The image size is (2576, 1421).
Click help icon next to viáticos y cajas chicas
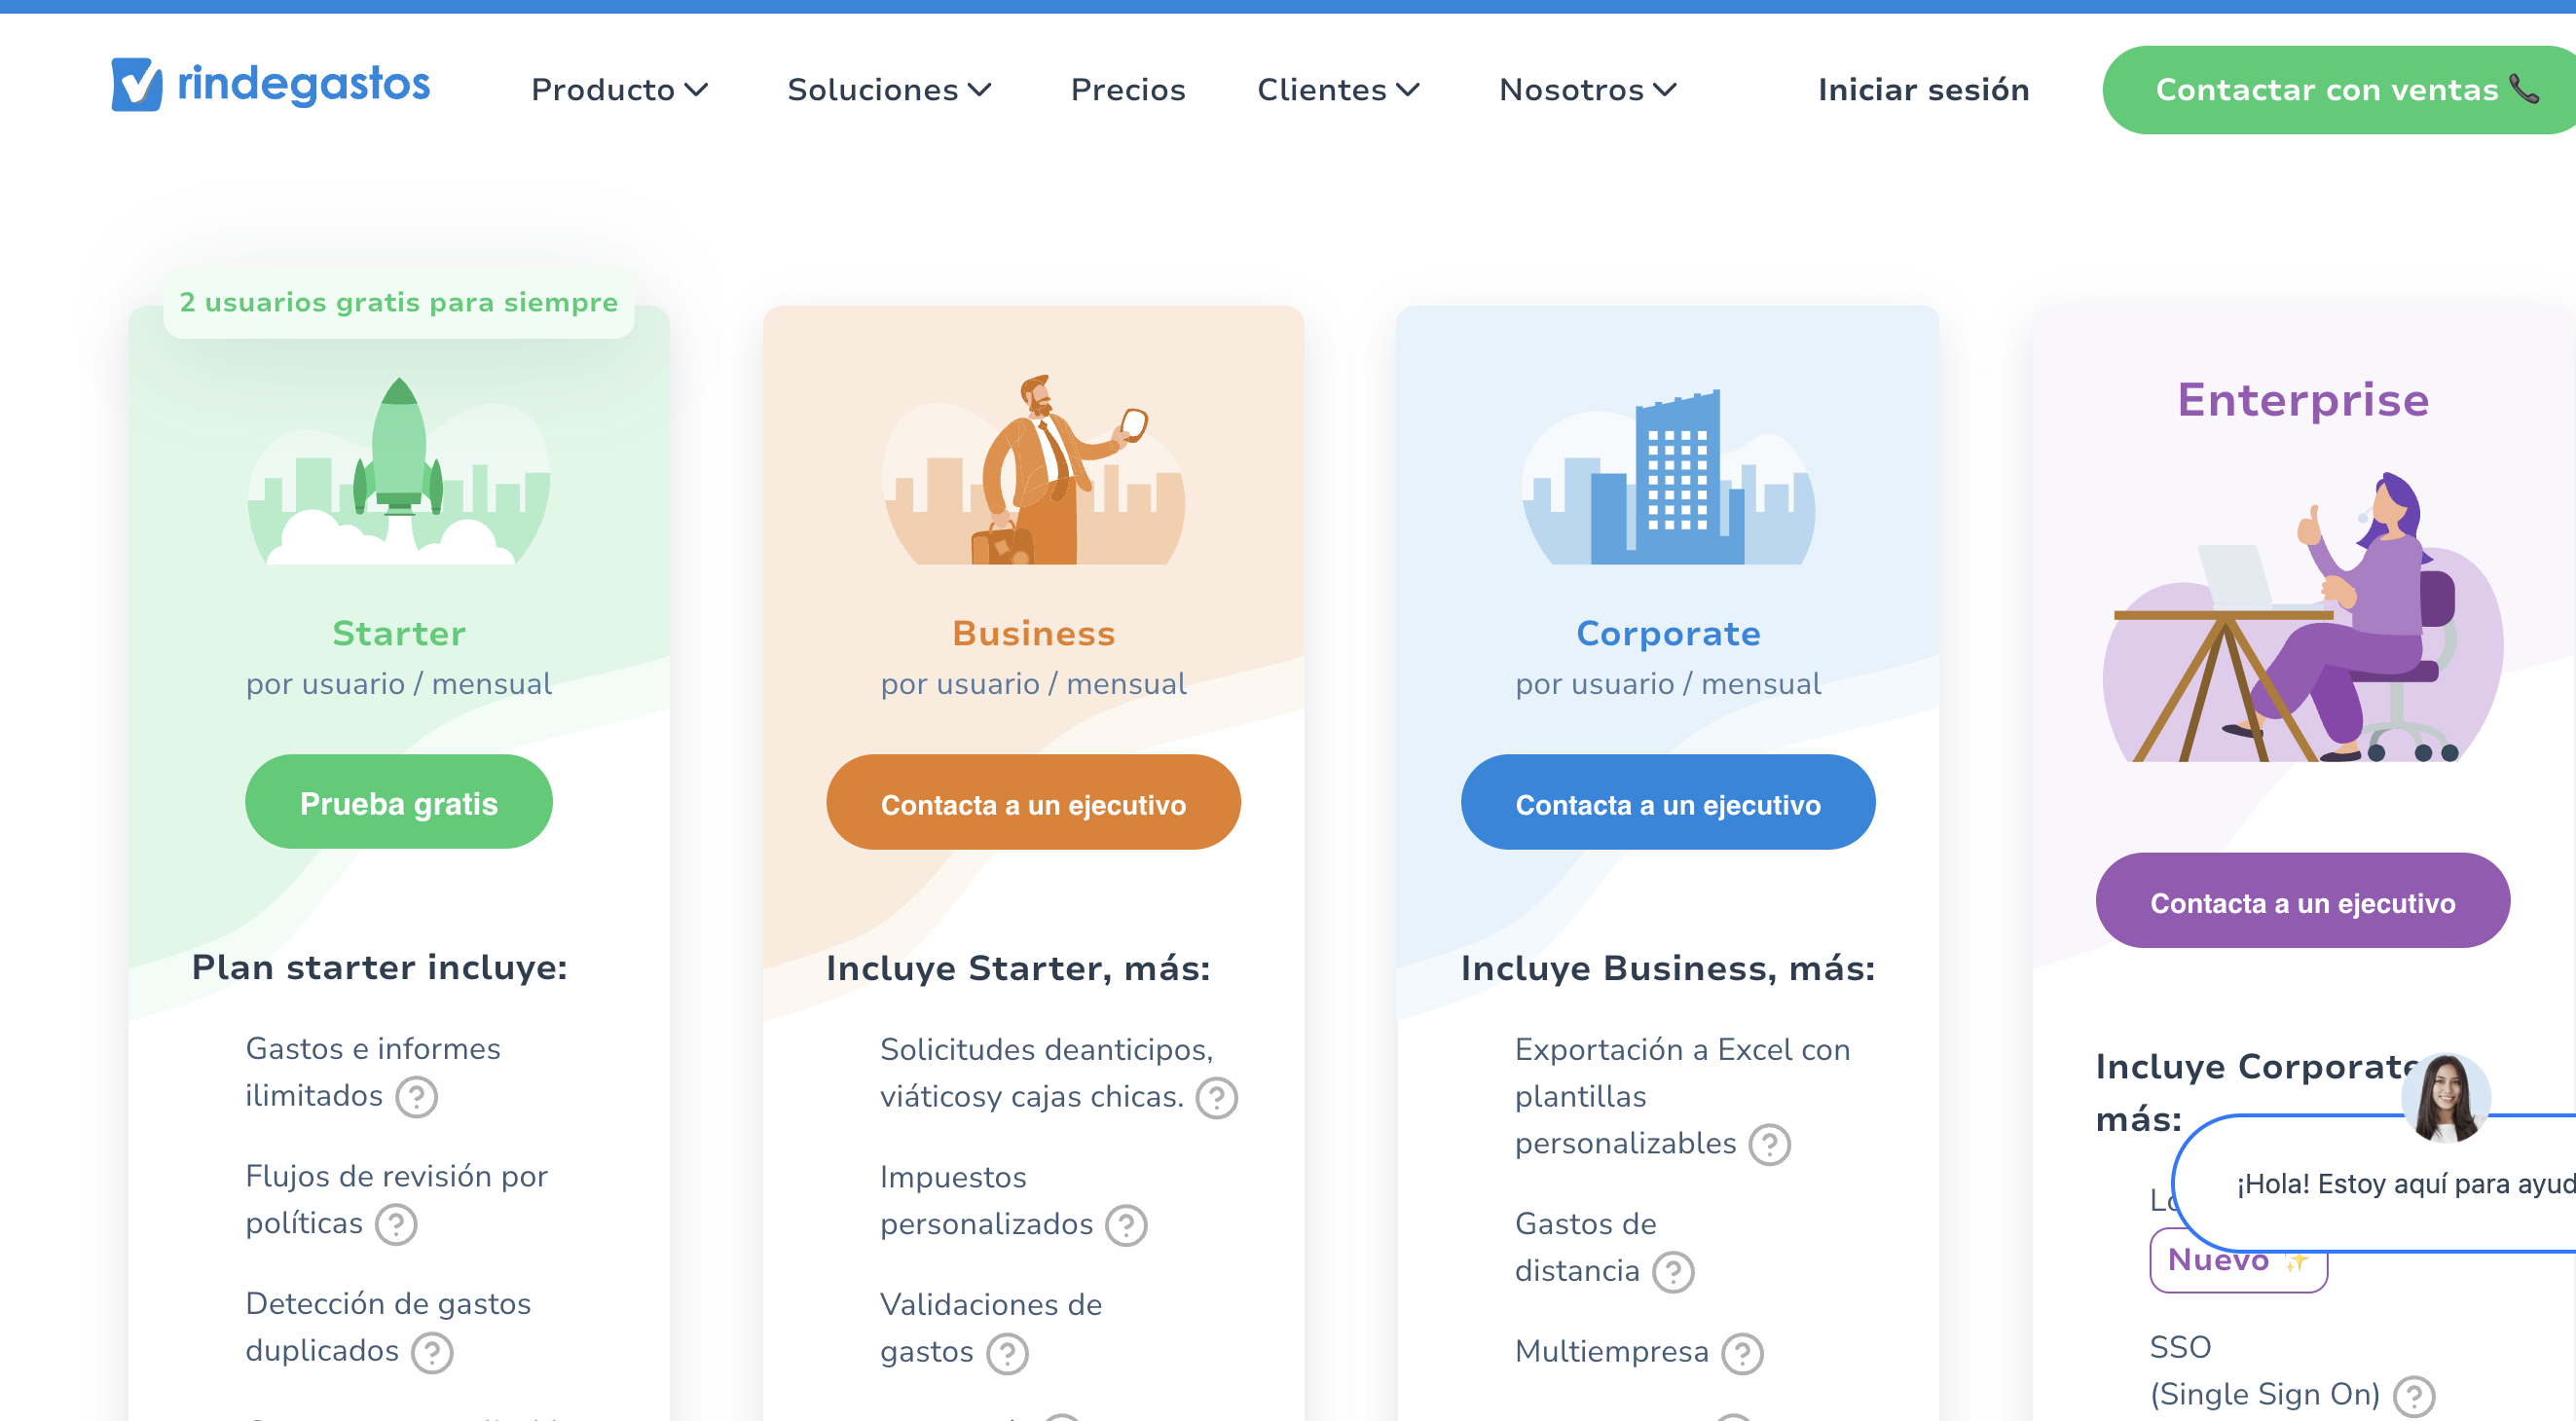coord(1217,1098)
